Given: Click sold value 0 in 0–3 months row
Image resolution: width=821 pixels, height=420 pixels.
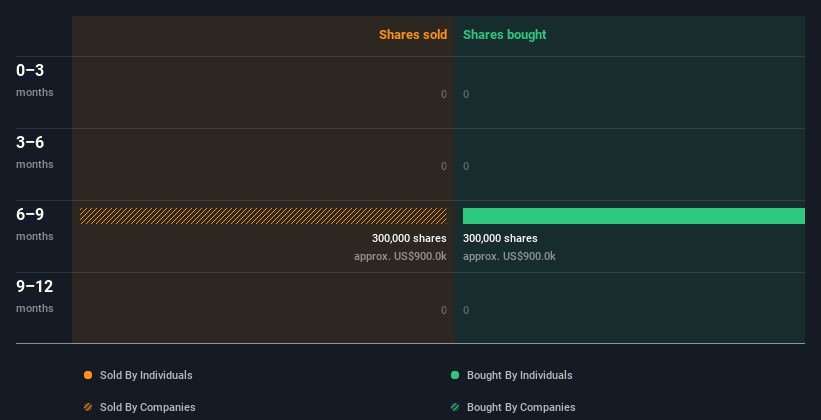Looking at the screenshot, I should click(444, 94).
